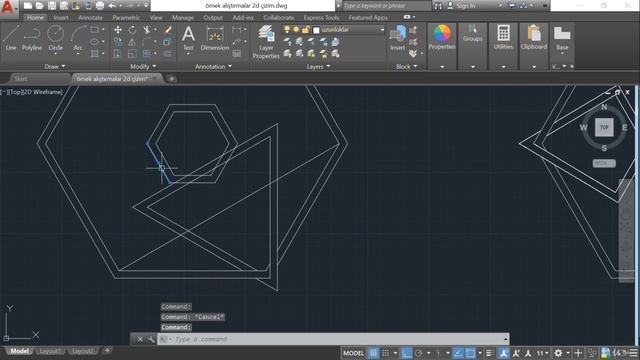Viewport: 640px width, 360px height.
Task: Toggle ortho mode in status bar
Action: [407, 353]
